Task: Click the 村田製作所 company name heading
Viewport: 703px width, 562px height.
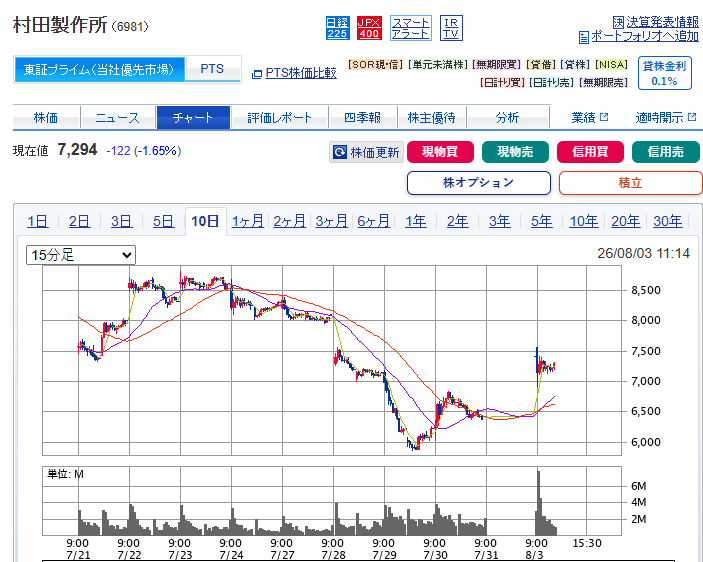Action: tap(60, 25)
